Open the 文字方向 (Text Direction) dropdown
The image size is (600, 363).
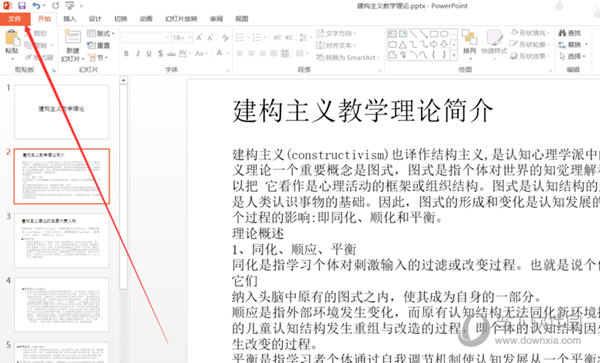pyautogui.click(x=336, y=33)
